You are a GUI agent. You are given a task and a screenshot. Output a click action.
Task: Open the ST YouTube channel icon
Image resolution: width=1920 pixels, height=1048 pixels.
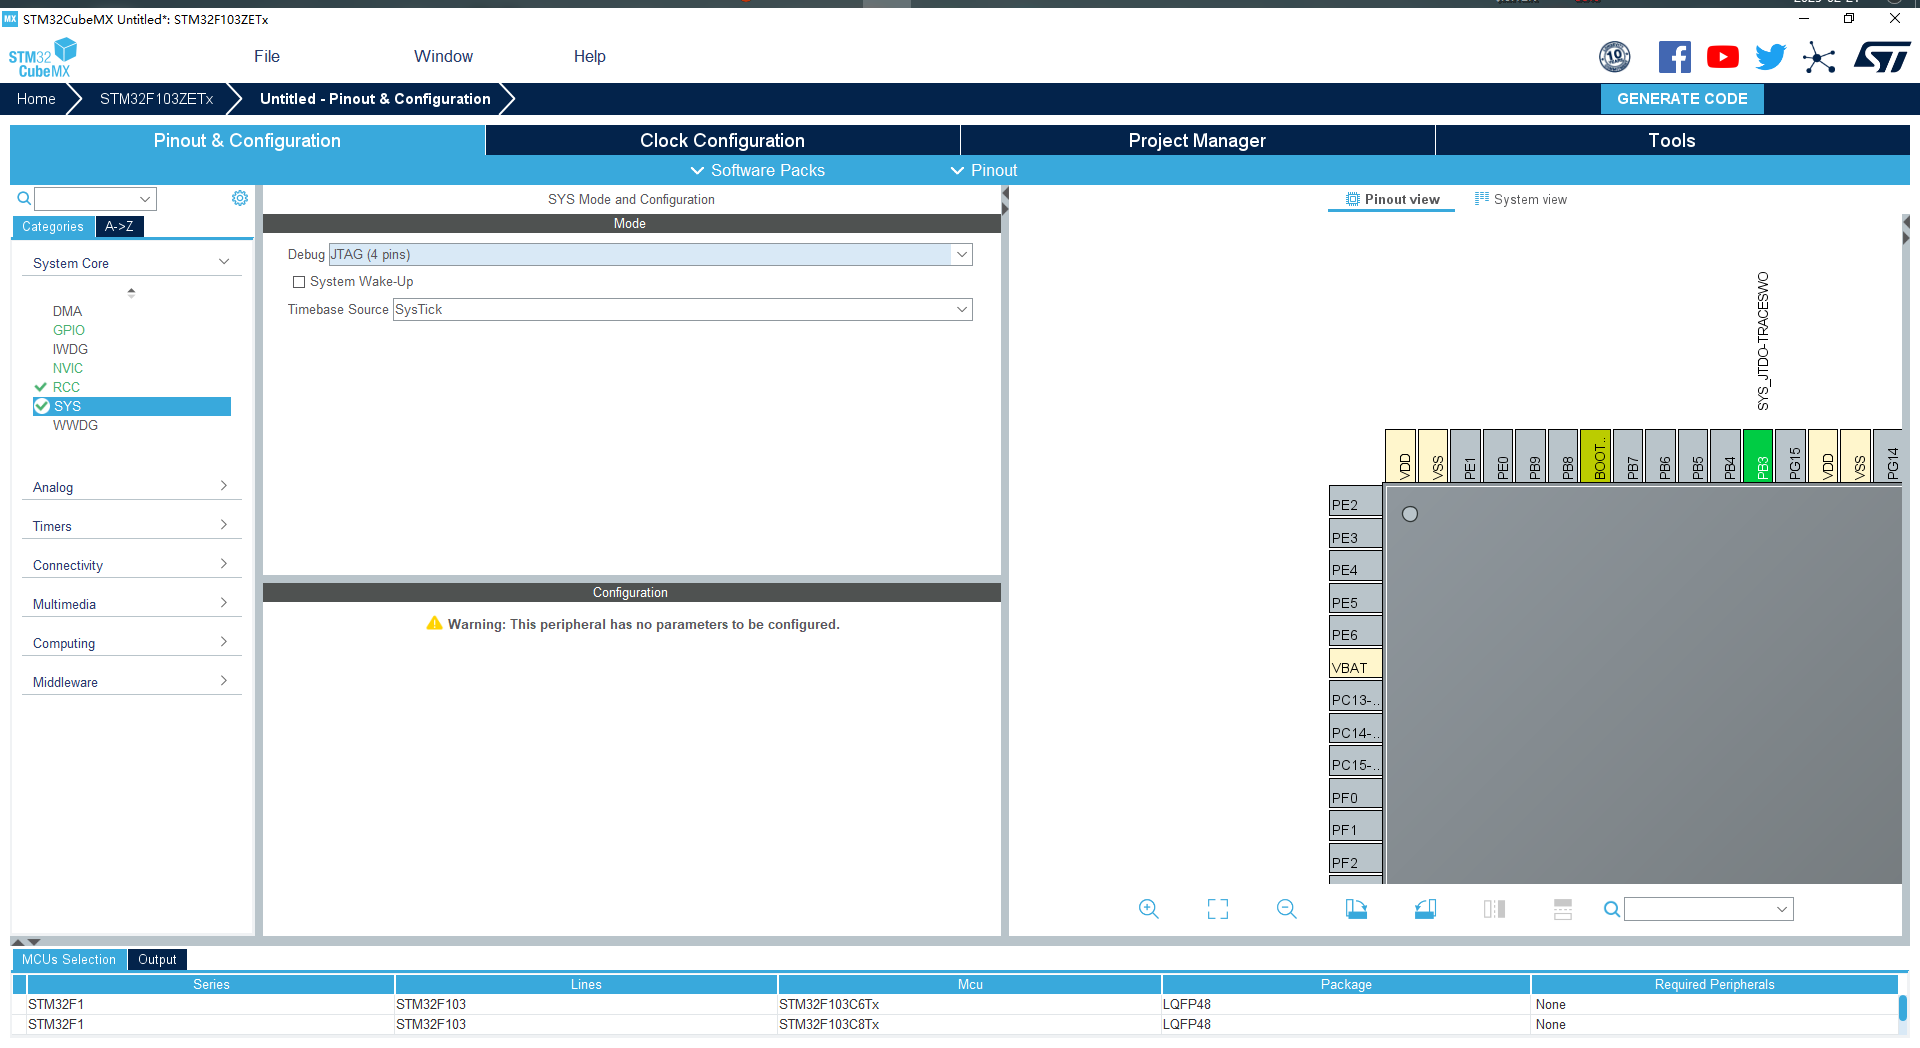[x=1722, y=57]
